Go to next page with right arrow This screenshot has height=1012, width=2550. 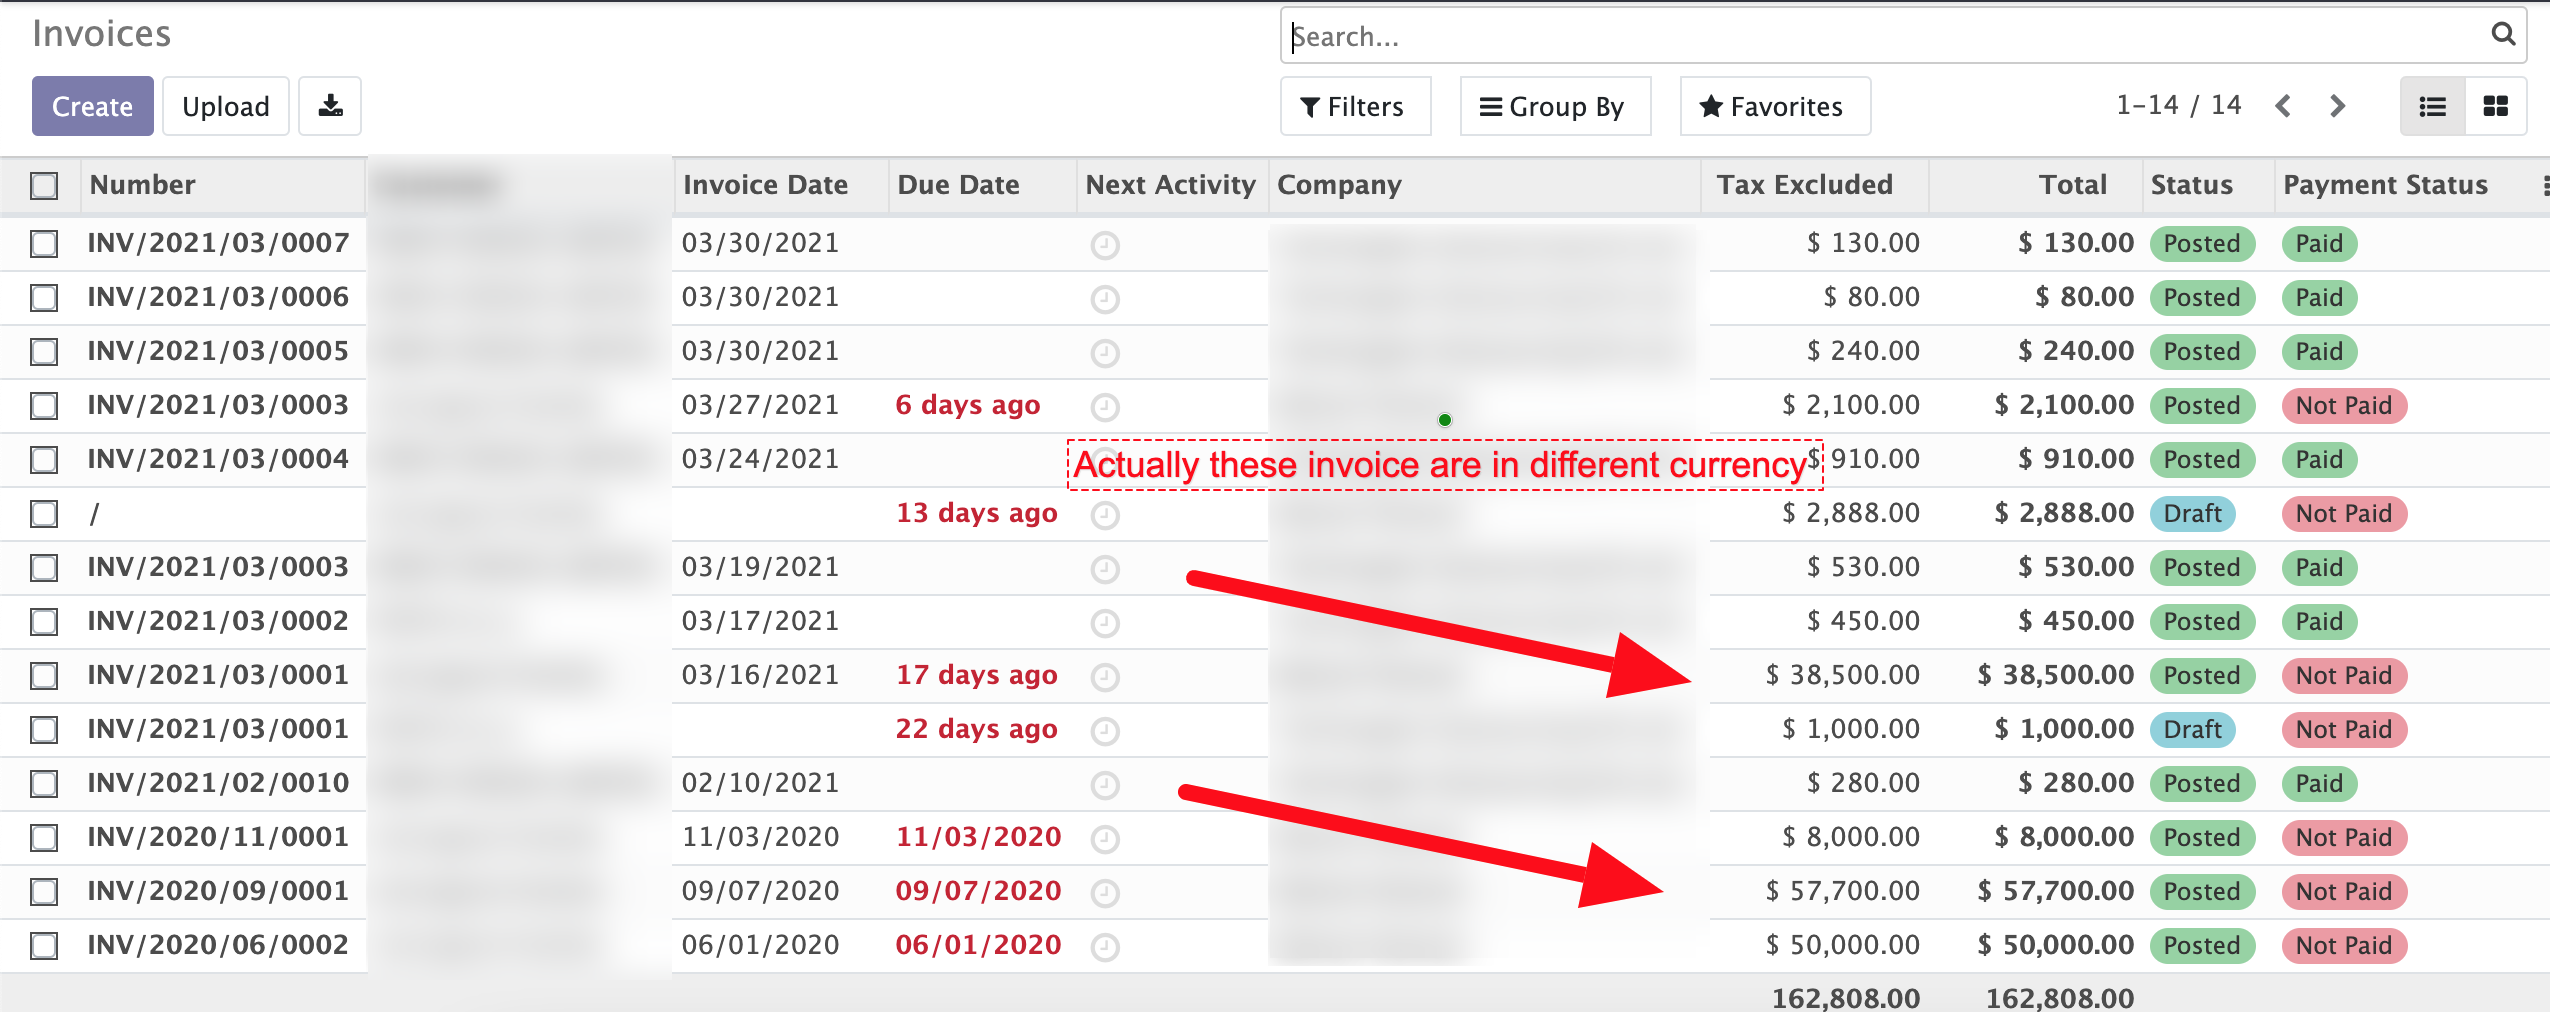coord(2337,105)
